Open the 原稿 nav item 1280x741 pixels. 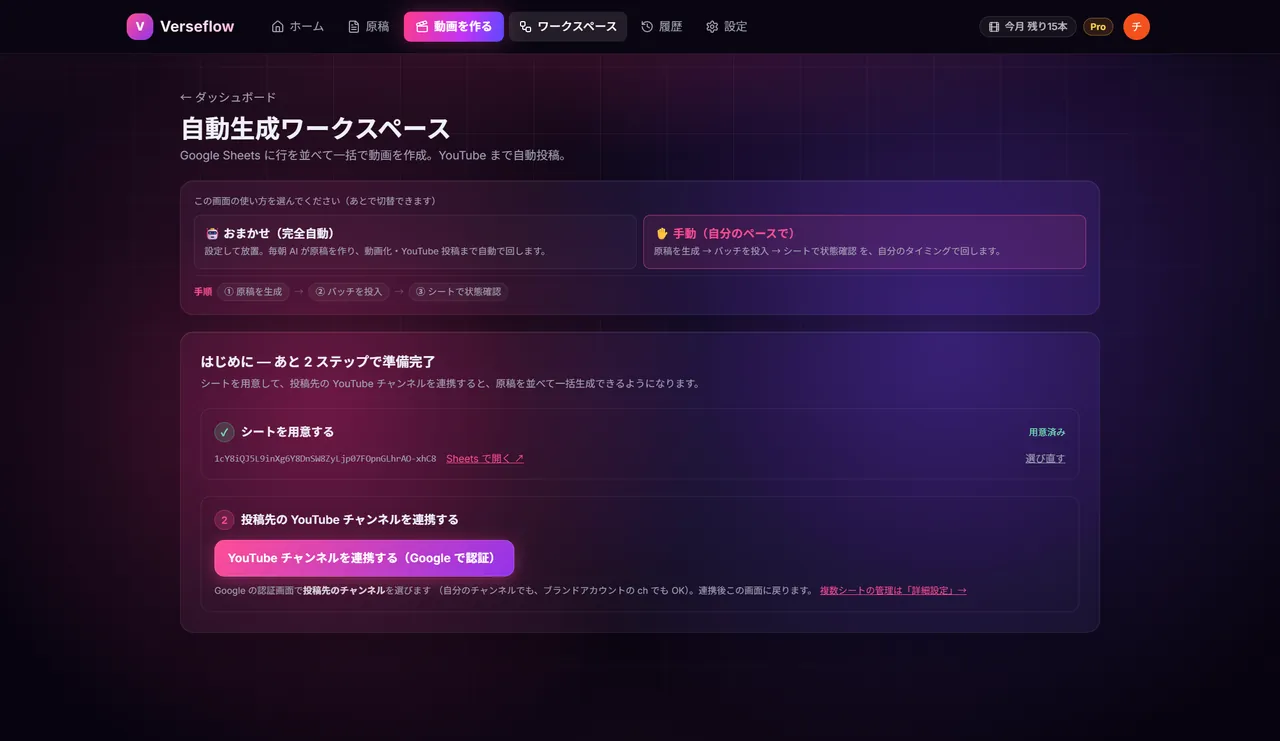(x=369, y=27)
